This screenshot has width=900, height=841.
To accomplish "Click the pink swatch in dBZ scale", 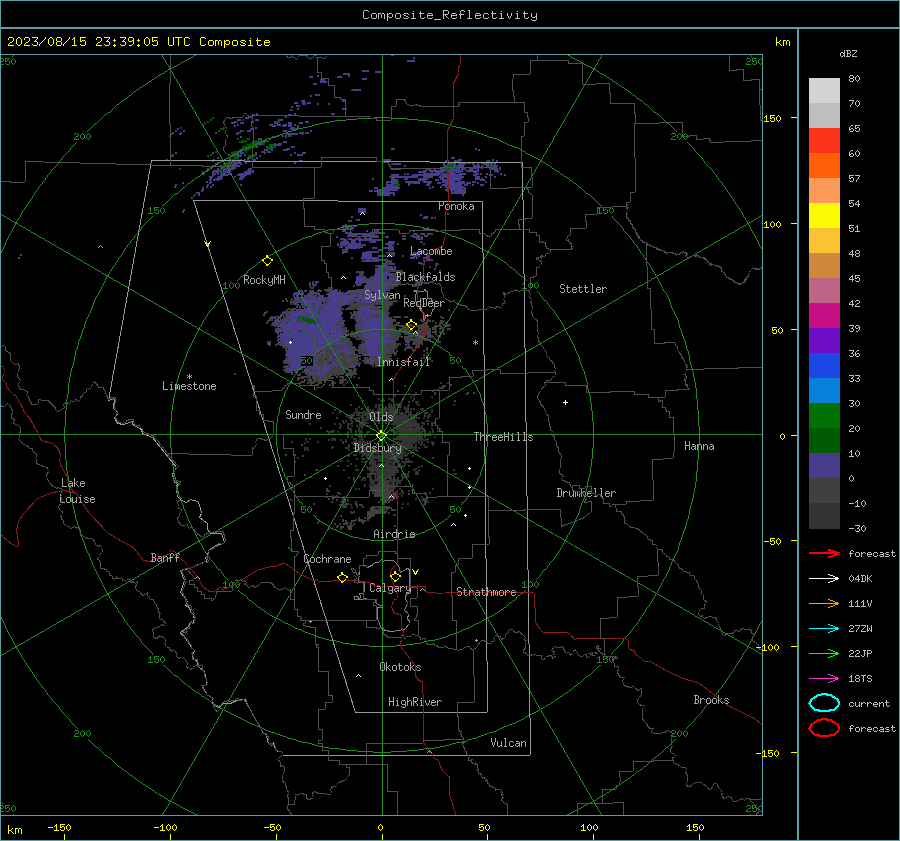I will (824, 290).
